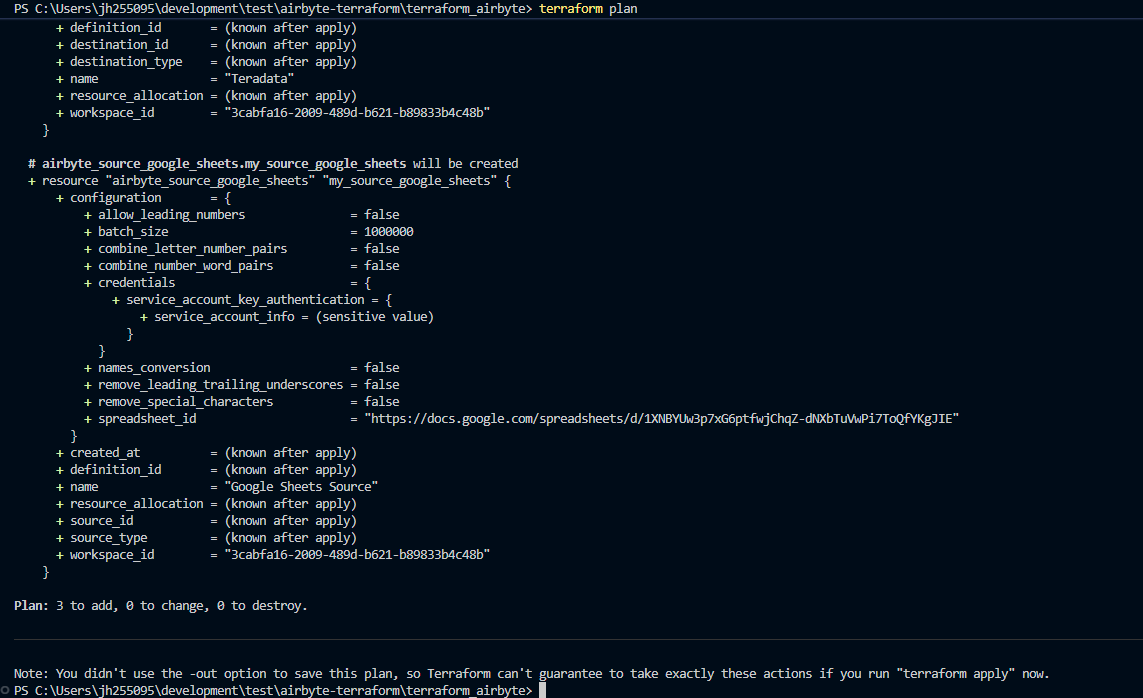Image resolution: width=1143 pixels, height=698 pixels.
Task: Click the circle indicator beside bottom prompt
Action: click(x=5, y=690)
